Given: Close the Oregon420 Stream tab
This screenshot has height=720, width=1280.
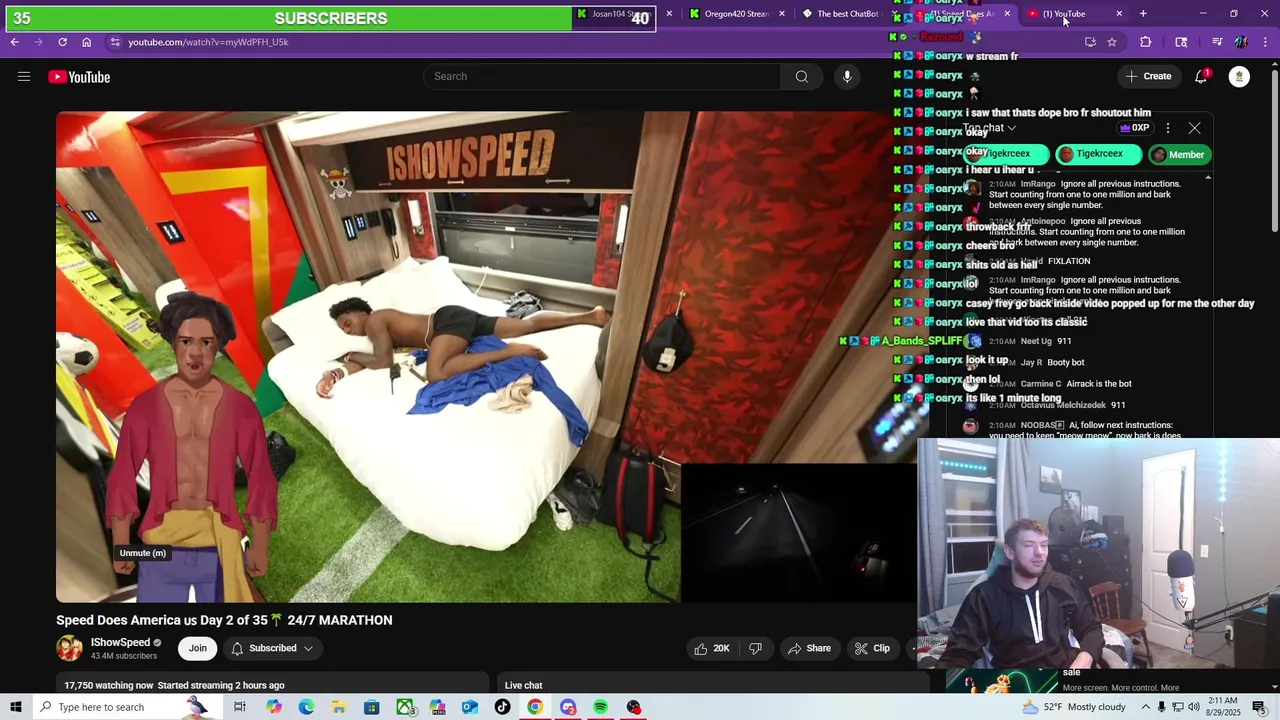Looking at the screenshot, I should click(x=781, y=14).
